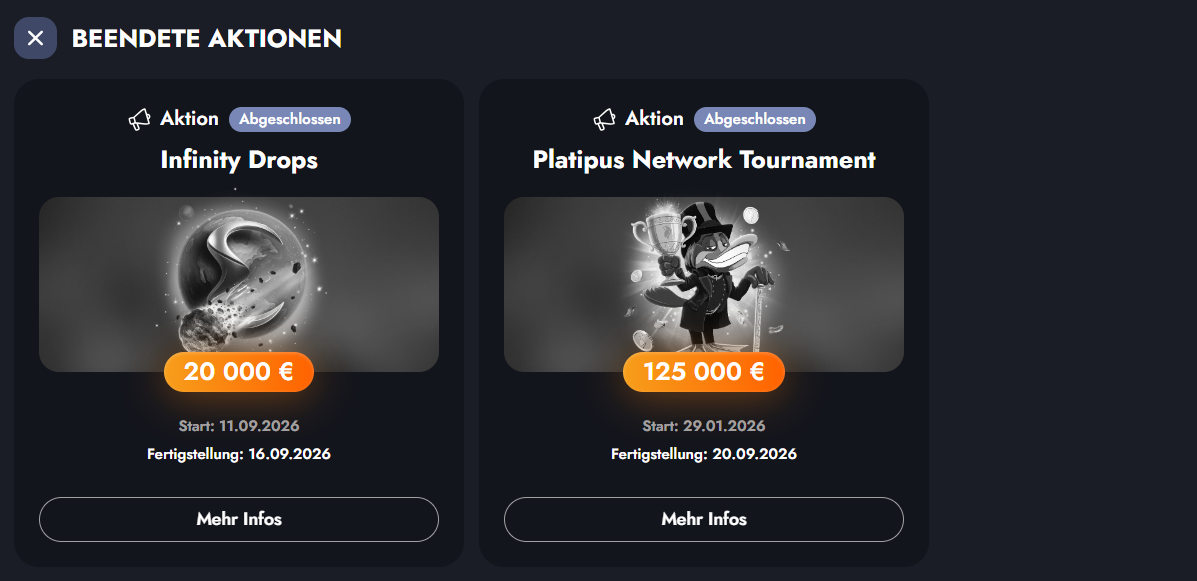The height and width of the screenshot is (581, 1197).
Task: Click Aktion label on Platipus card
Action: [654, 118]
